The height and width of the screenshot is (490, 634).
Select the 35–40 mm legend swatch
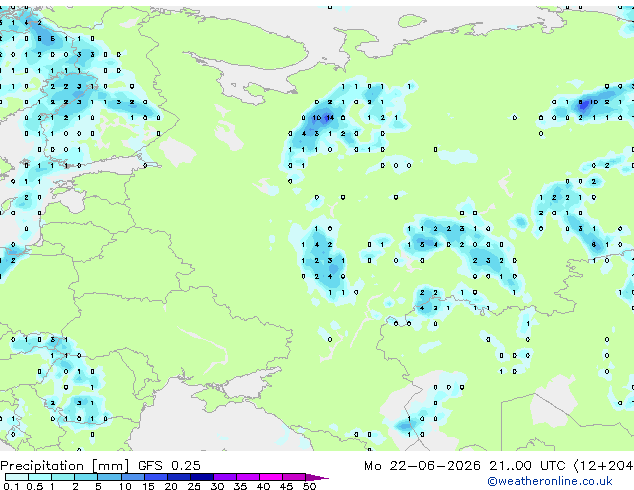(x=248, y=477)
